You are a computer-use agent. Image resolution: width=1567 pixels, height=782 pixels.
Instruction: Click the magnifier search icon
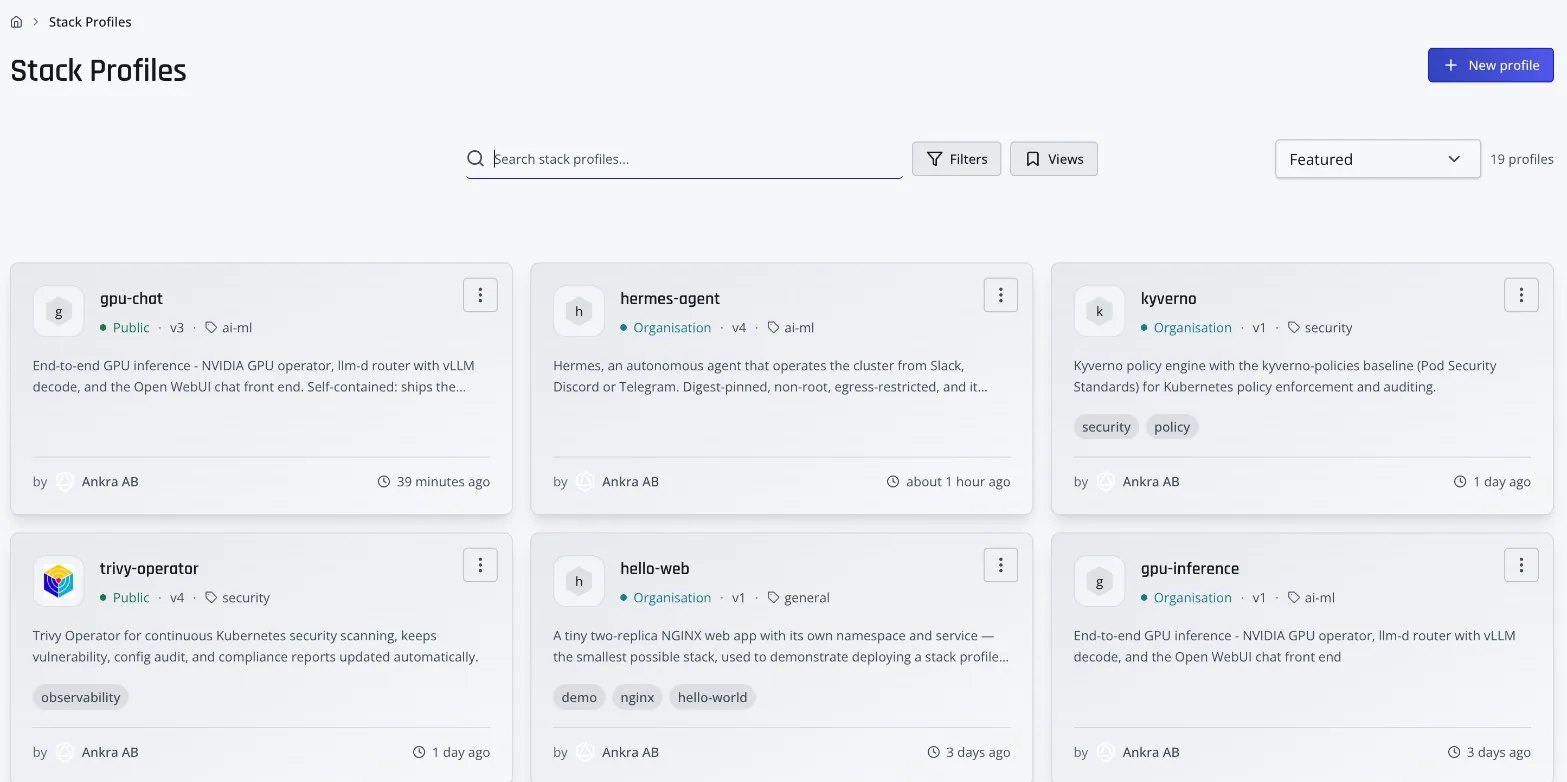(x=476, y=159)
